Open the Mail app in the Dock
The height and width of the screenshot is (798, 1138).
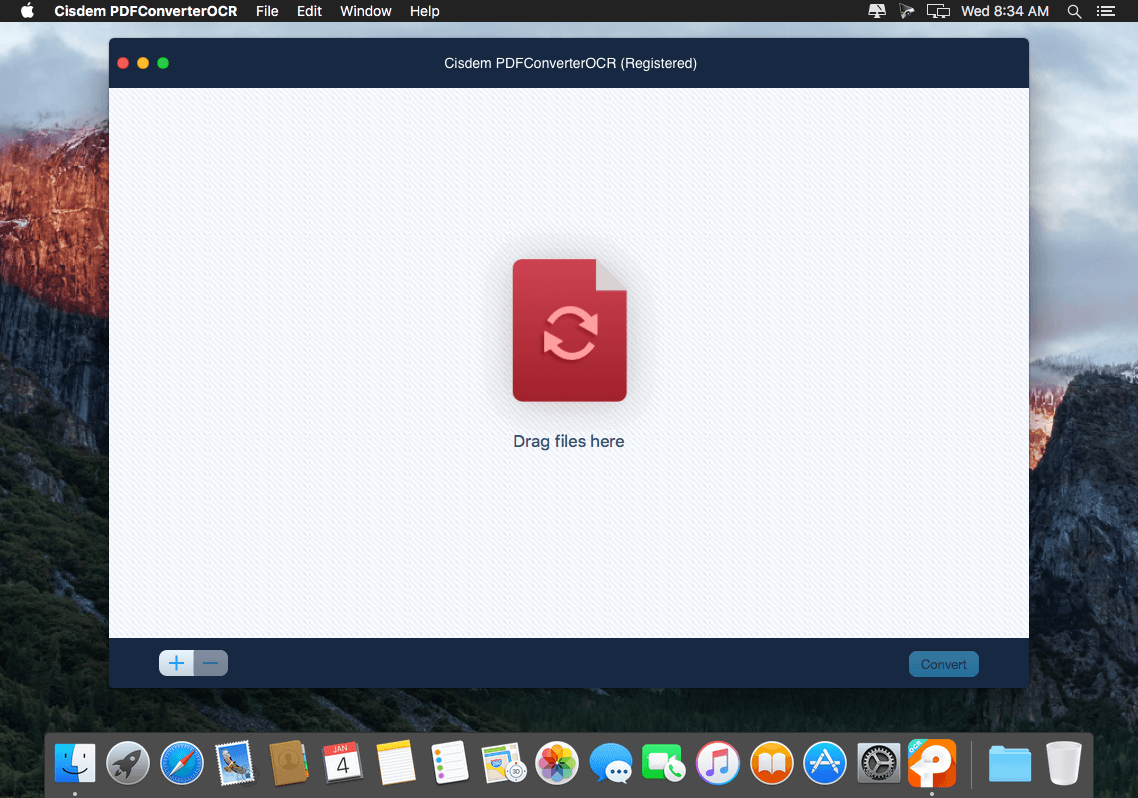(234, 763)
